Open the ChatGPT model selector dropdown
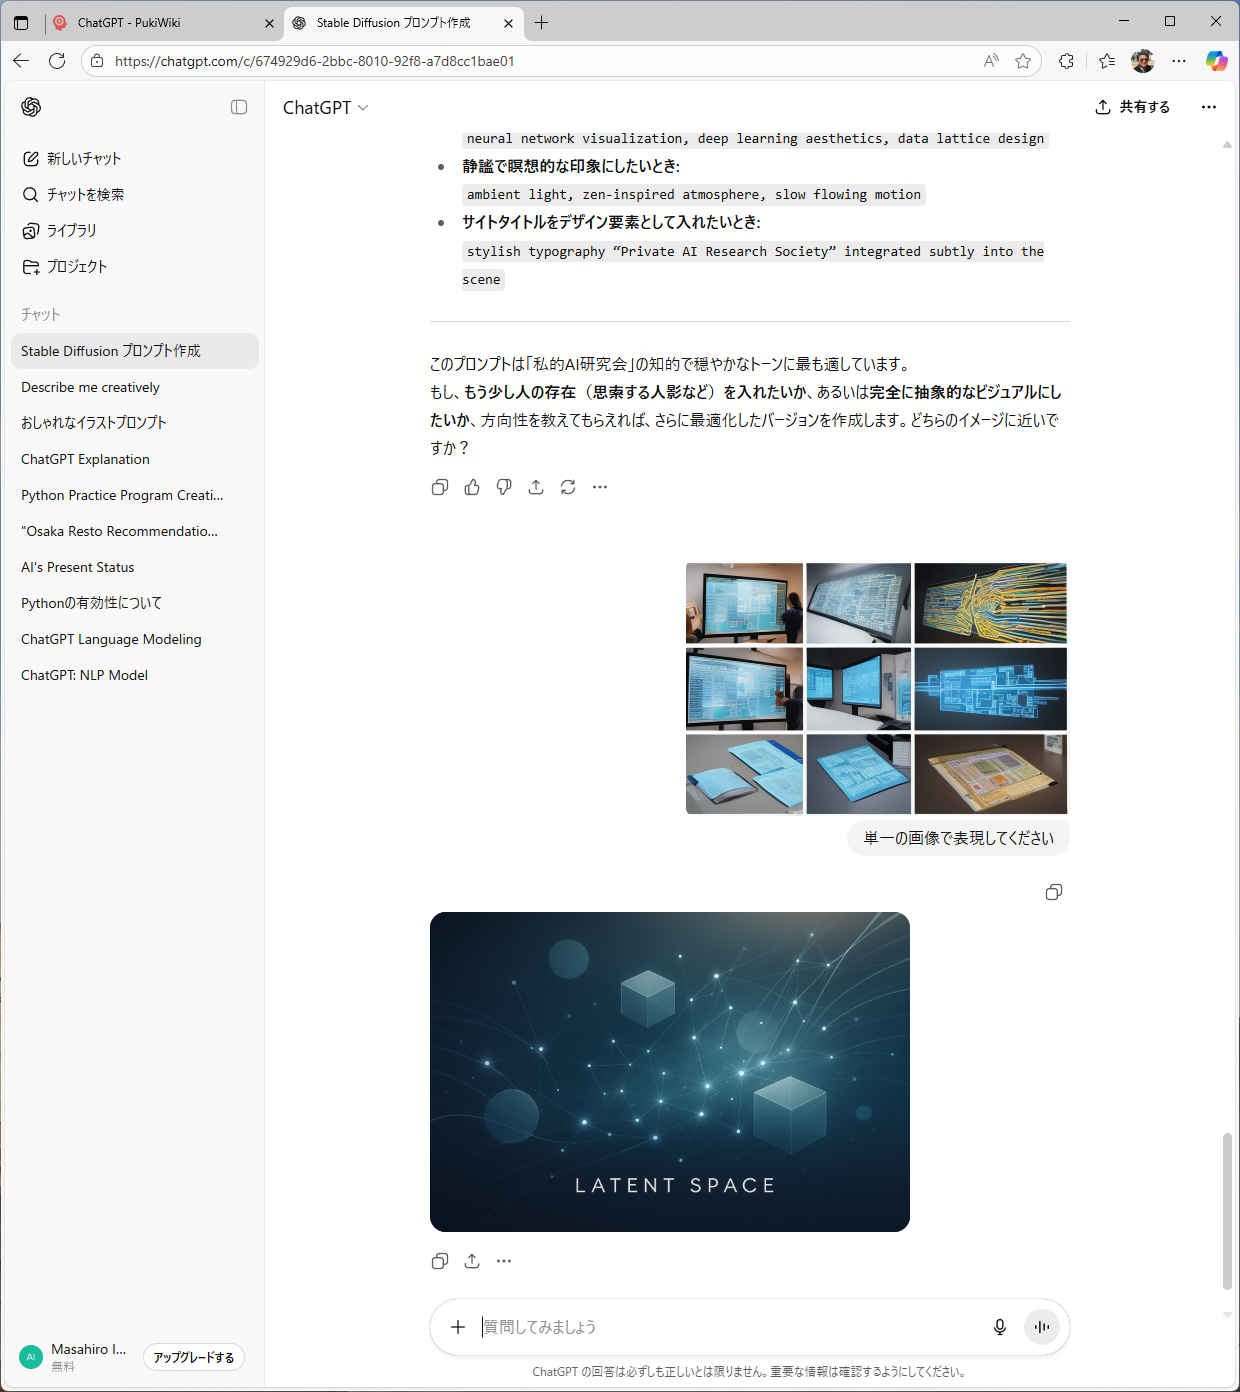 (x=324, y=107)
